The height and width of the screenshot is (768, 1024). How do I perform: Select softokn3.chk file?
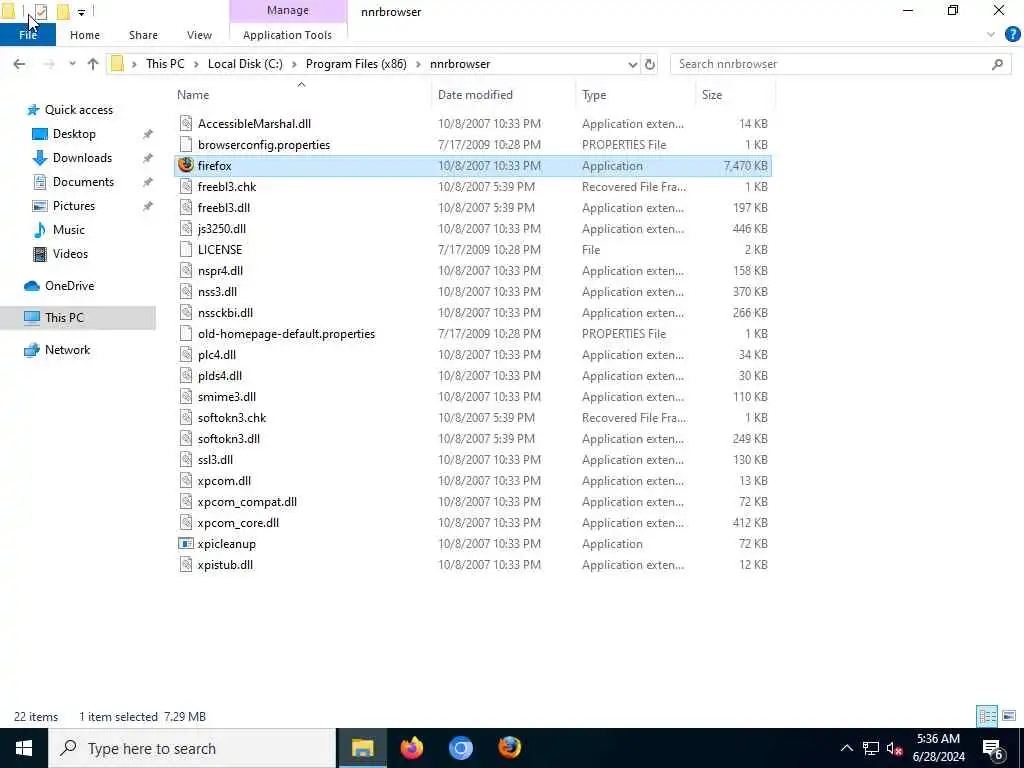(473, 417)
